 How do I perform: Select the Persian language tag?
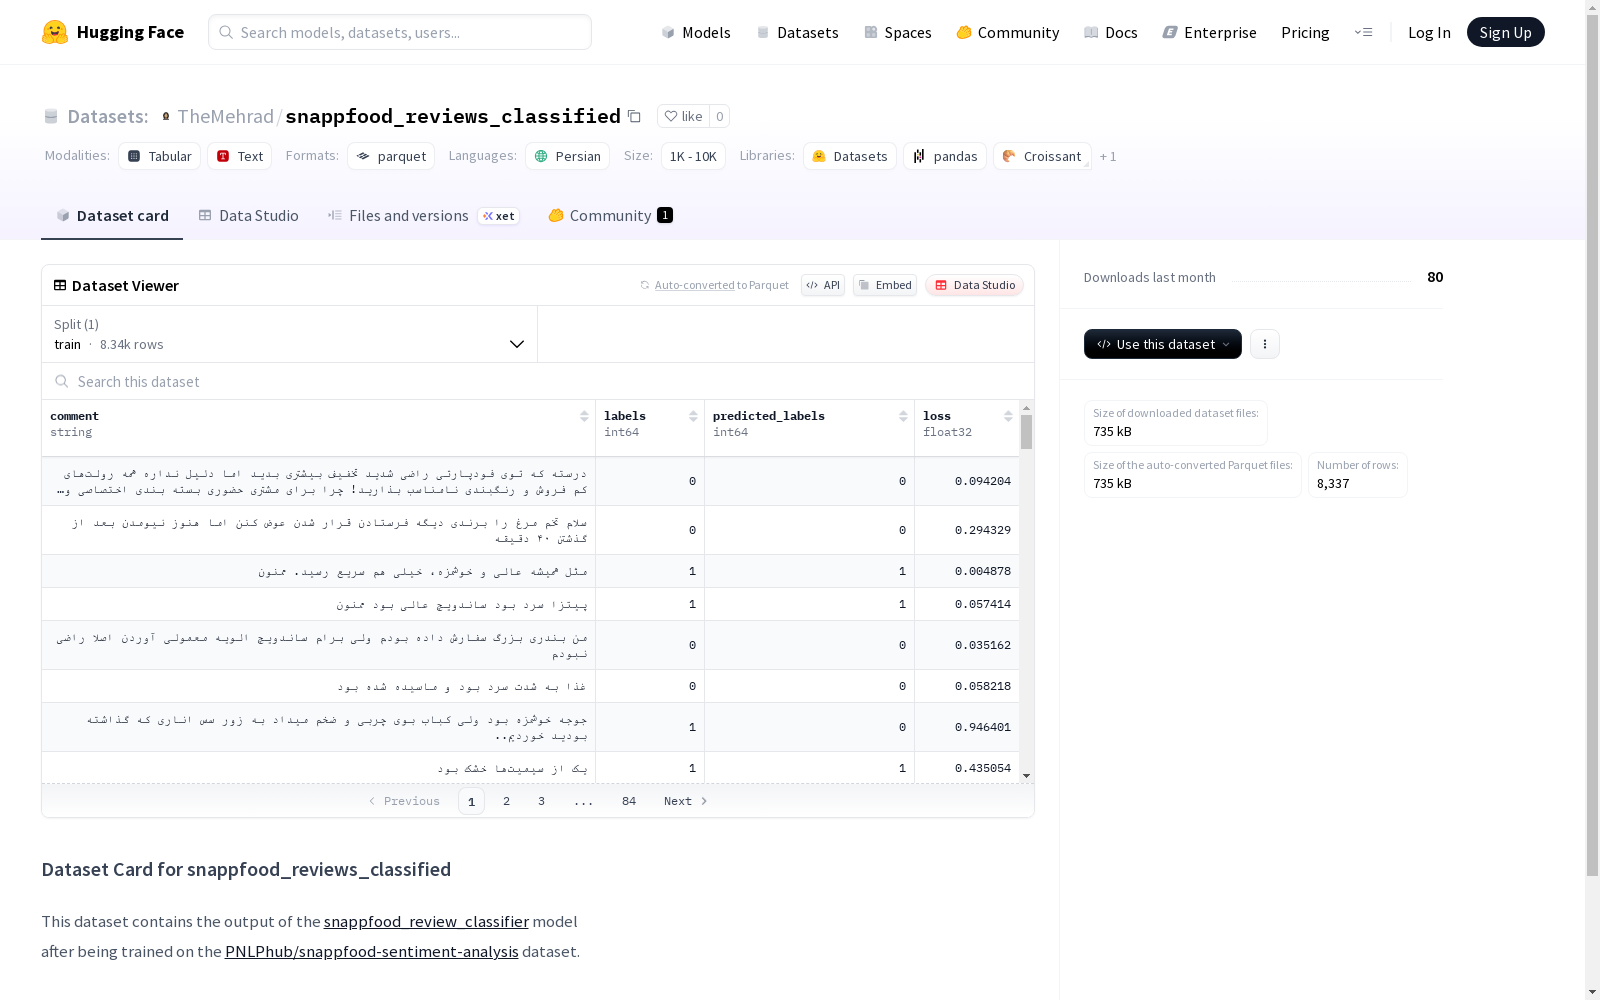pyautogui.click(x=567, y=156)
